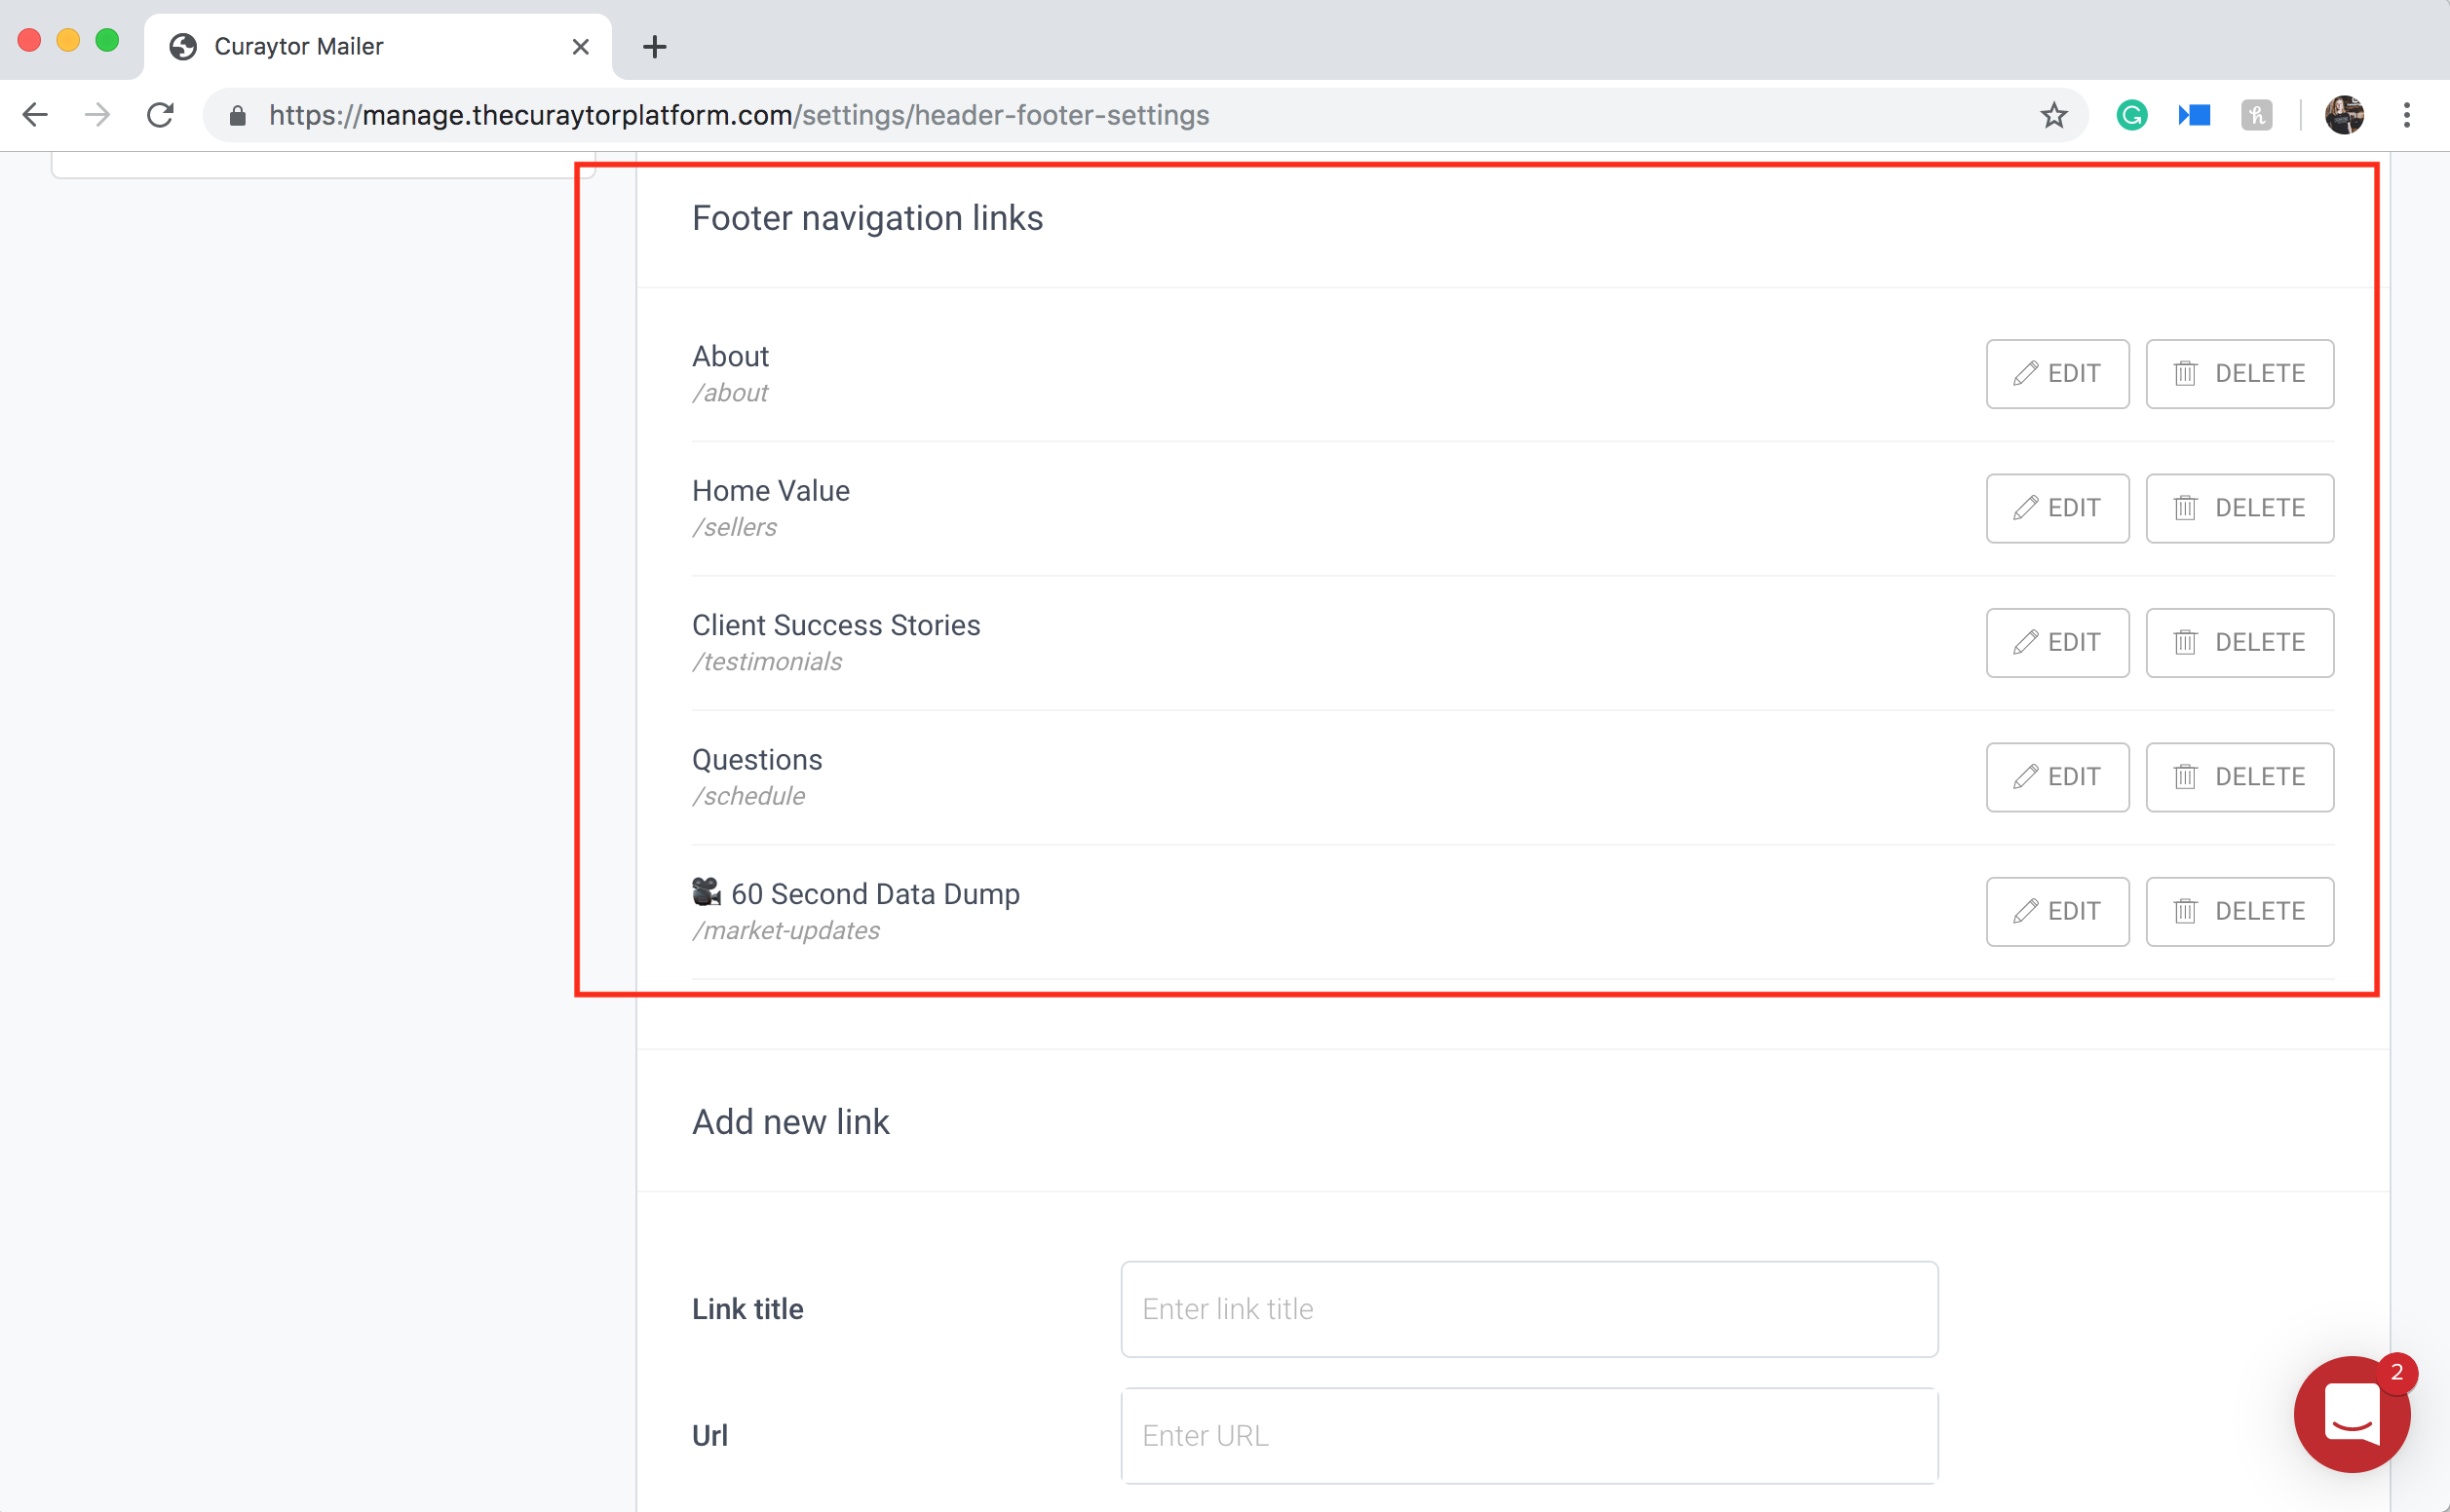Click the green fullscreen window button

click(x=107, y=40)
